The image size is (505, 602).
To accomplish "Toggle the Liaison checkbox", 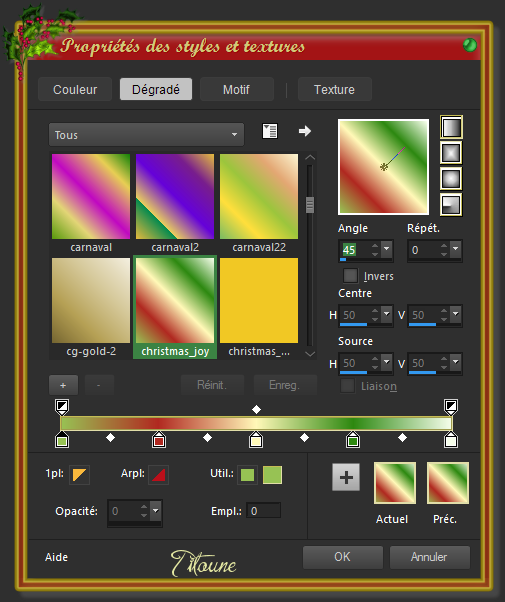I will [x=348, y=386].
